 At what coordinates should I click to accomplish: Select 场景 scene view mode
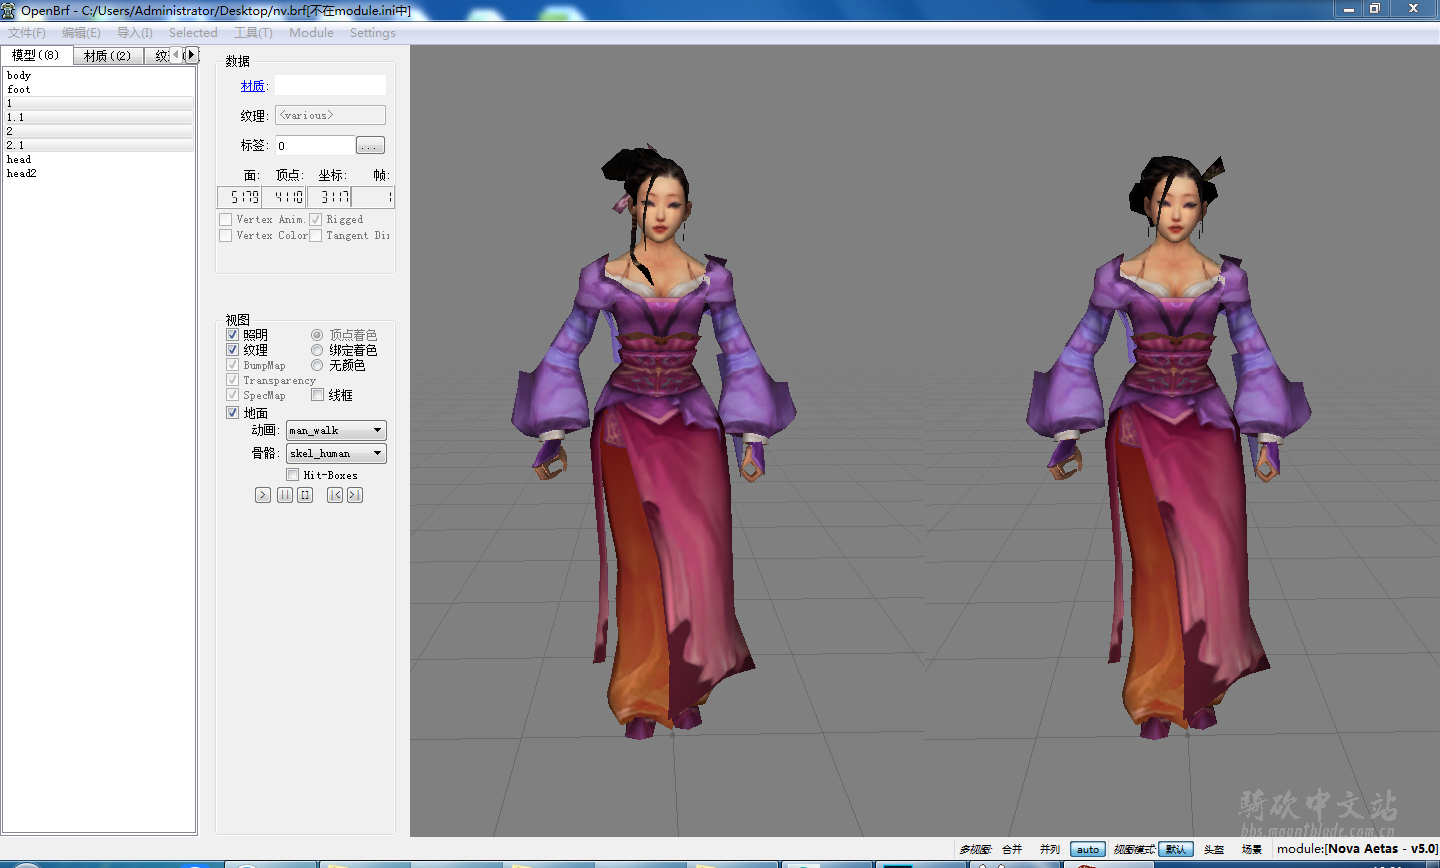click(x=1251, y=849)
